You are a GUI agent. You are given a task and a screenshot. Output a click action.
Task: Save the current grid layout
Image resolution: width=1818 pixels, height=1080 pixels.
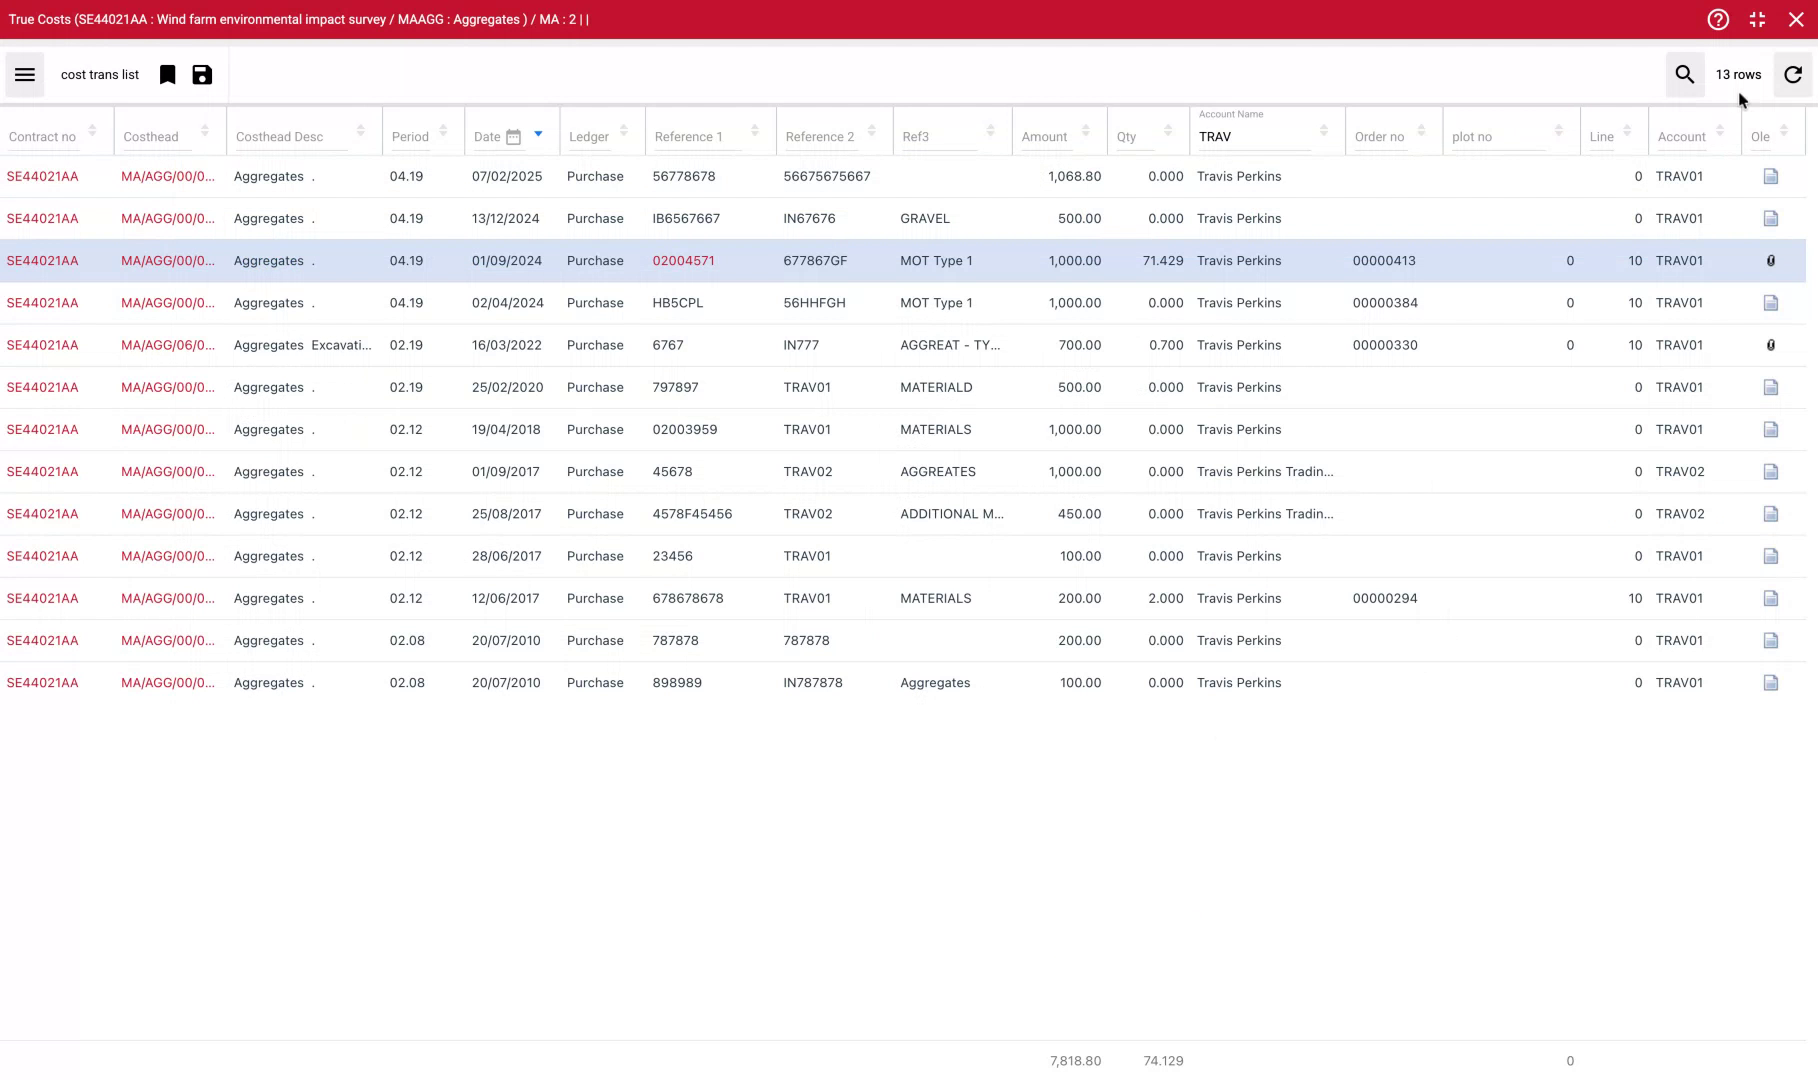pos(202,74)
